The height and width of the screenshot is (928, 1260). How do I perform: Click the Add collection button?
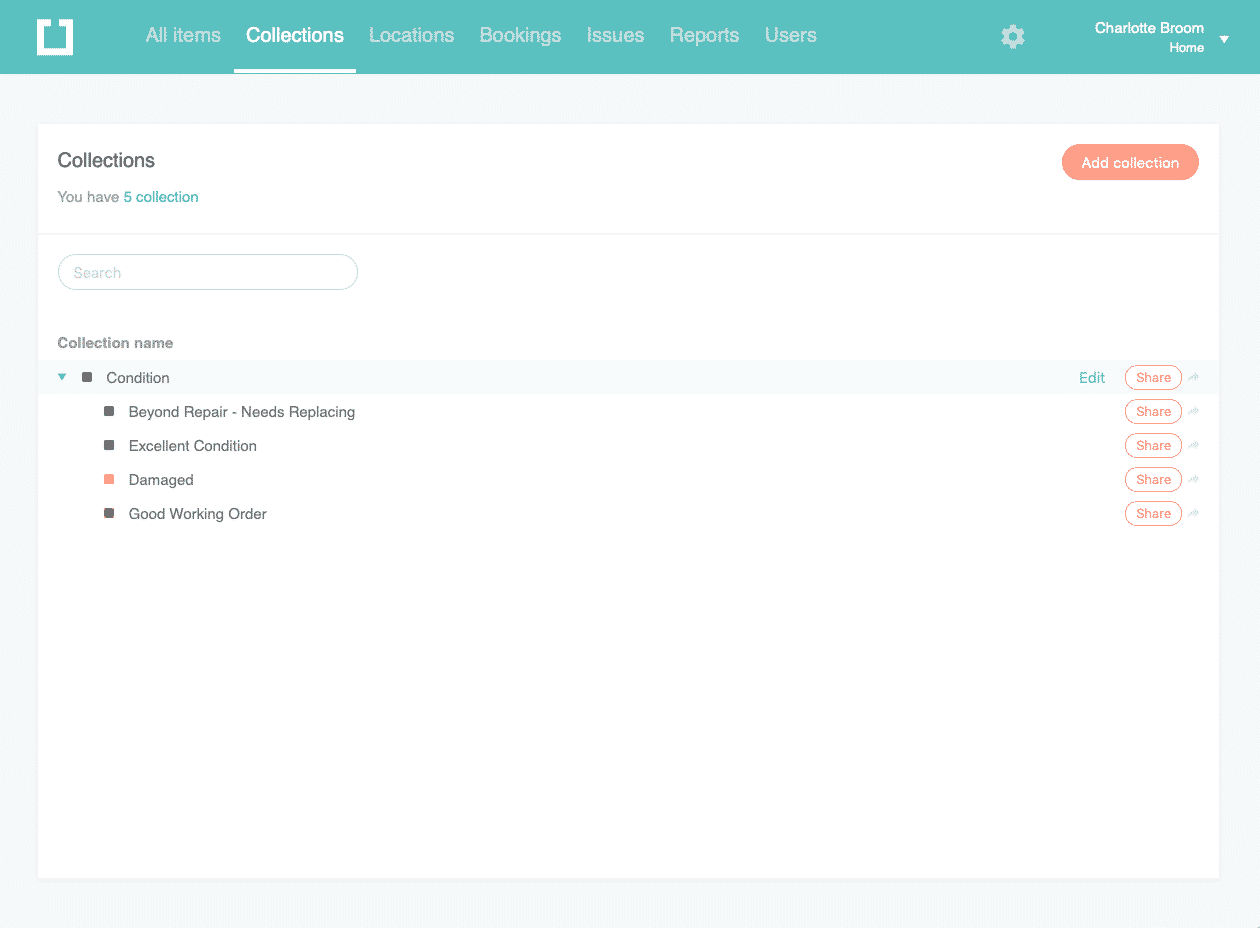1130,162
